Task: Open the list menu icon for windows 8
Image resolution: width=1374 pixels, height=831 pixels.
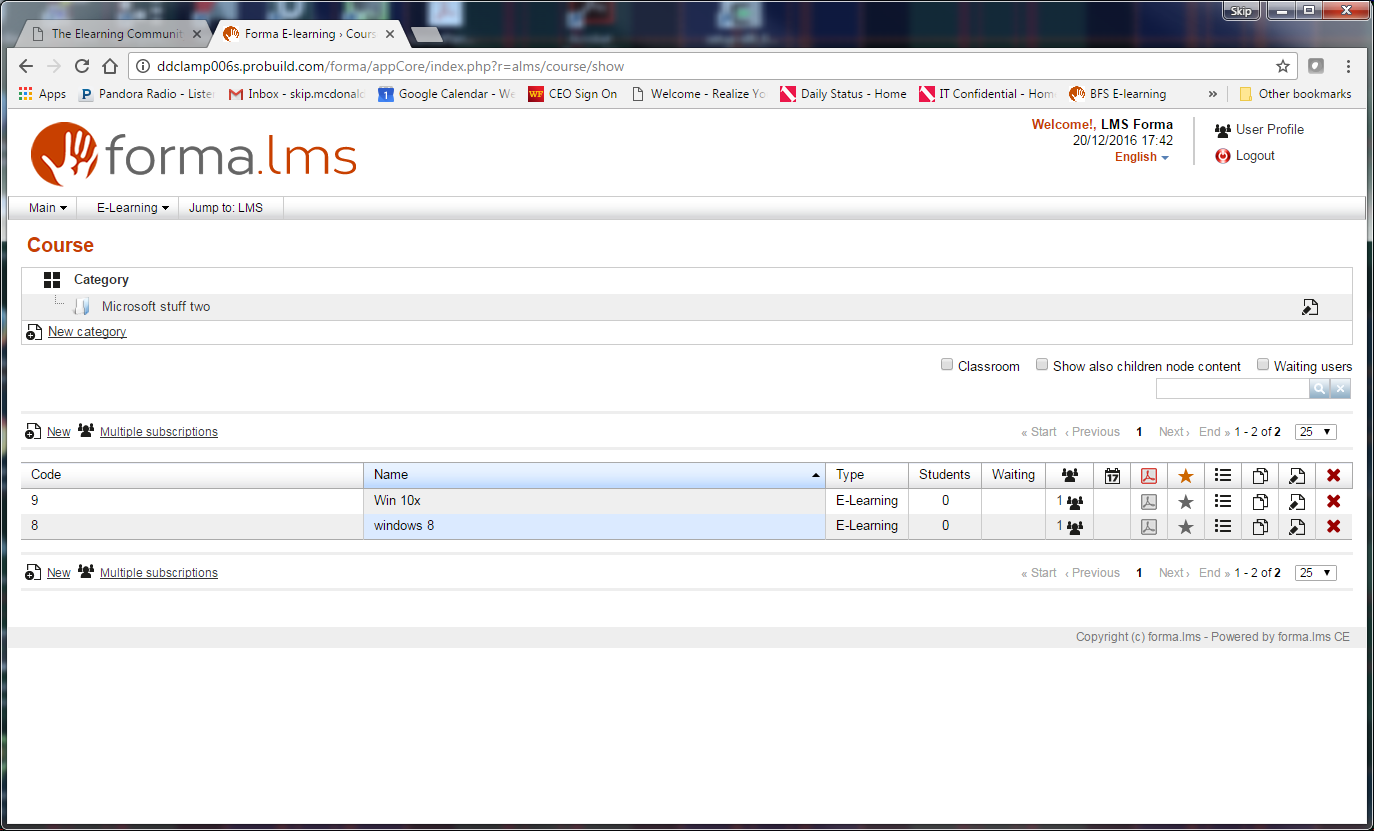Action: click(1222, 526)
